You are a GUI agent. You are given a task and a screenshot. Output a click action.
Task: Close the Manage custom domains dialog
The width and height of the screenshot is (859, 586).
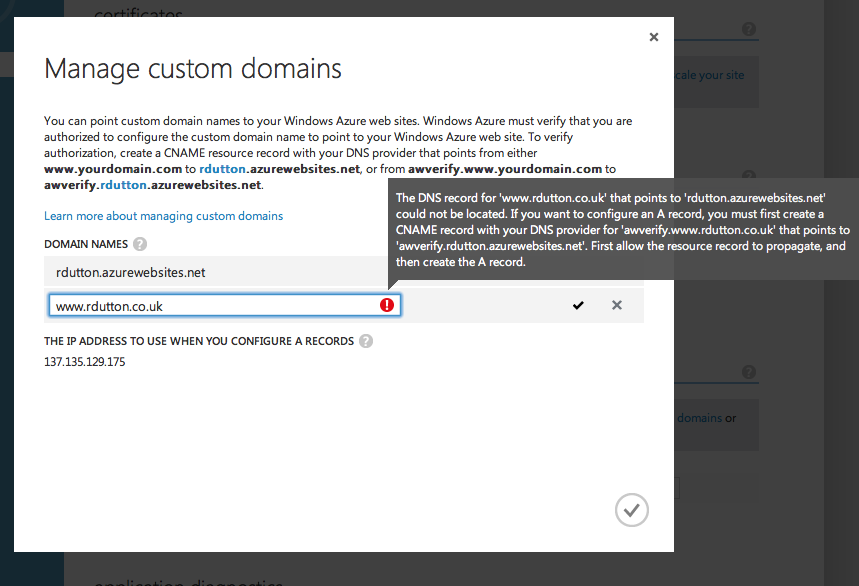(654, 37)
